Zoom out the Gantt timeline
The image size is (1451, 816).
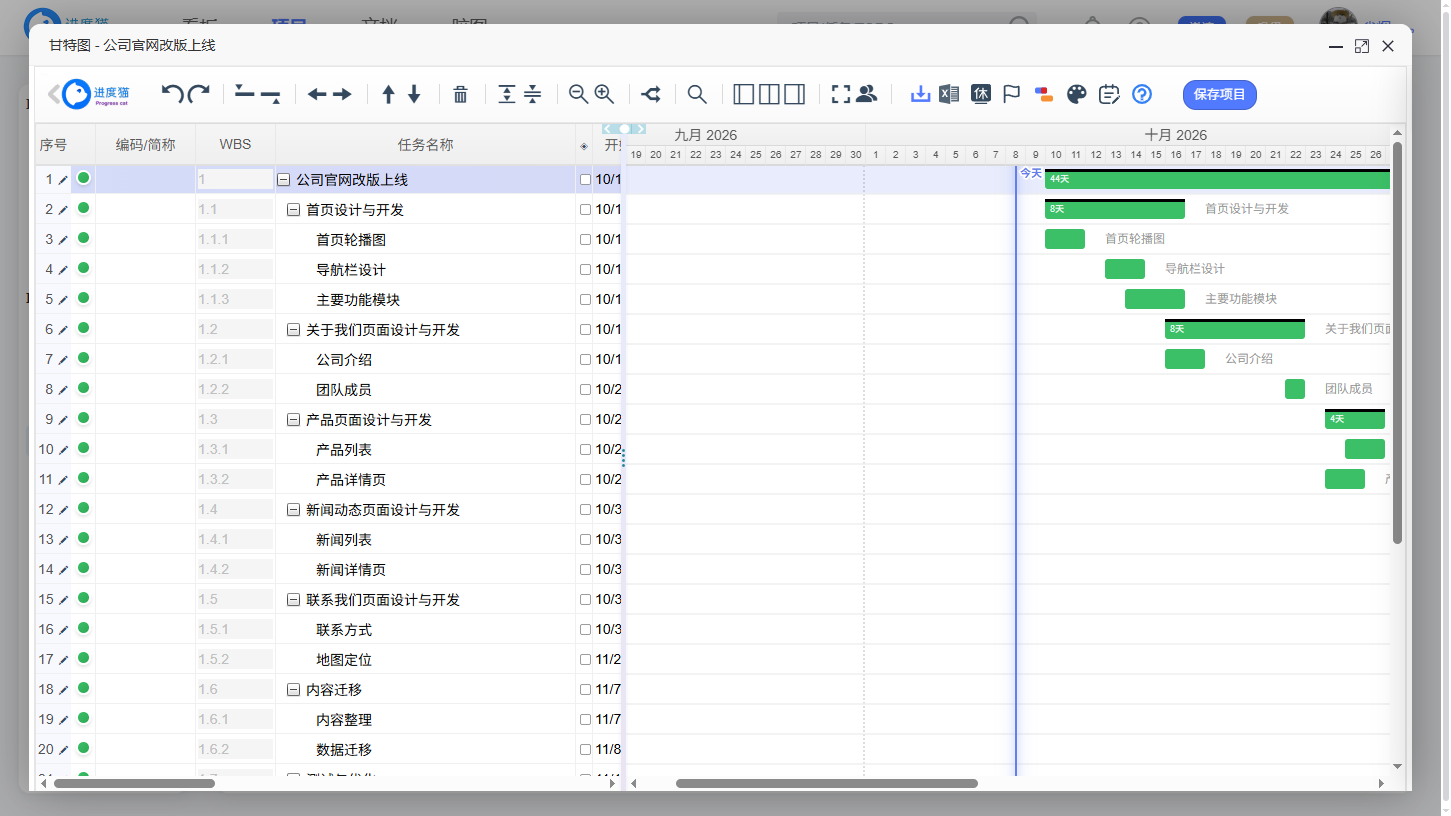click(x=578, y=94)
